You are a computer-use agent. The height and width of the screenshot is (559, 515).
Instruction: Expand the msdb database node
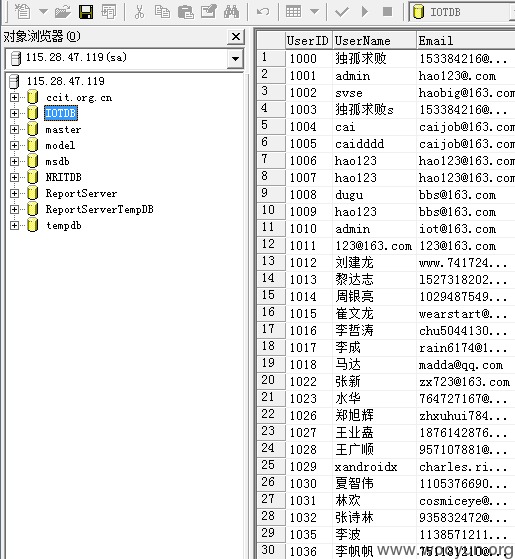point(14,161)
